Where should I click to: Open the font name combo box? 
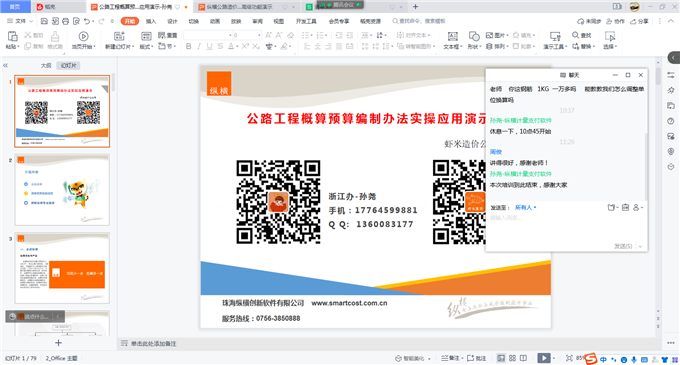(208, 35)
